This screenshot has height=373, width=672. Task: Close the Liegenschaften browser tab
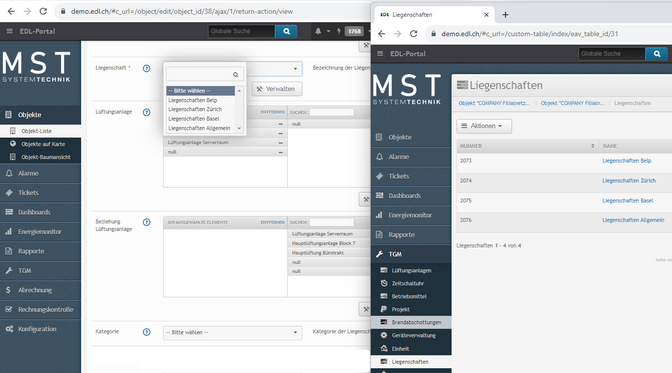click(x=486, y=15)
